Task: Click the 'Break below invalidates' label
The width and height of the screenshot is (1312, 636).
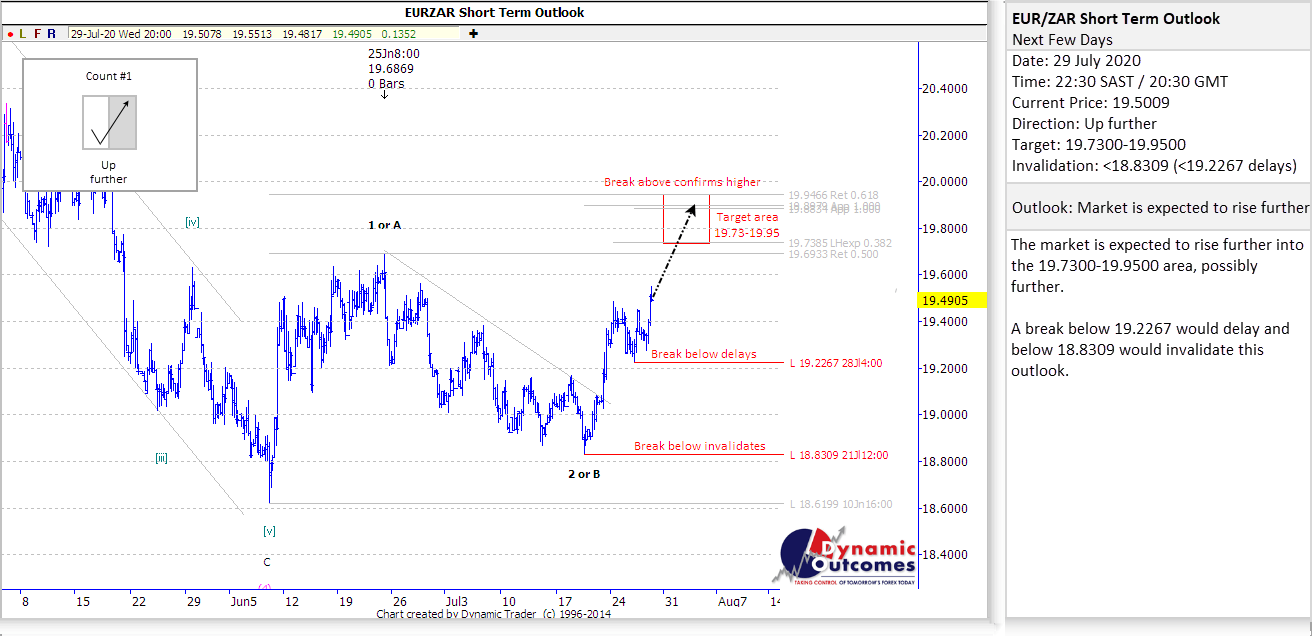Action: pyautogui.click(x=700, y=446)
